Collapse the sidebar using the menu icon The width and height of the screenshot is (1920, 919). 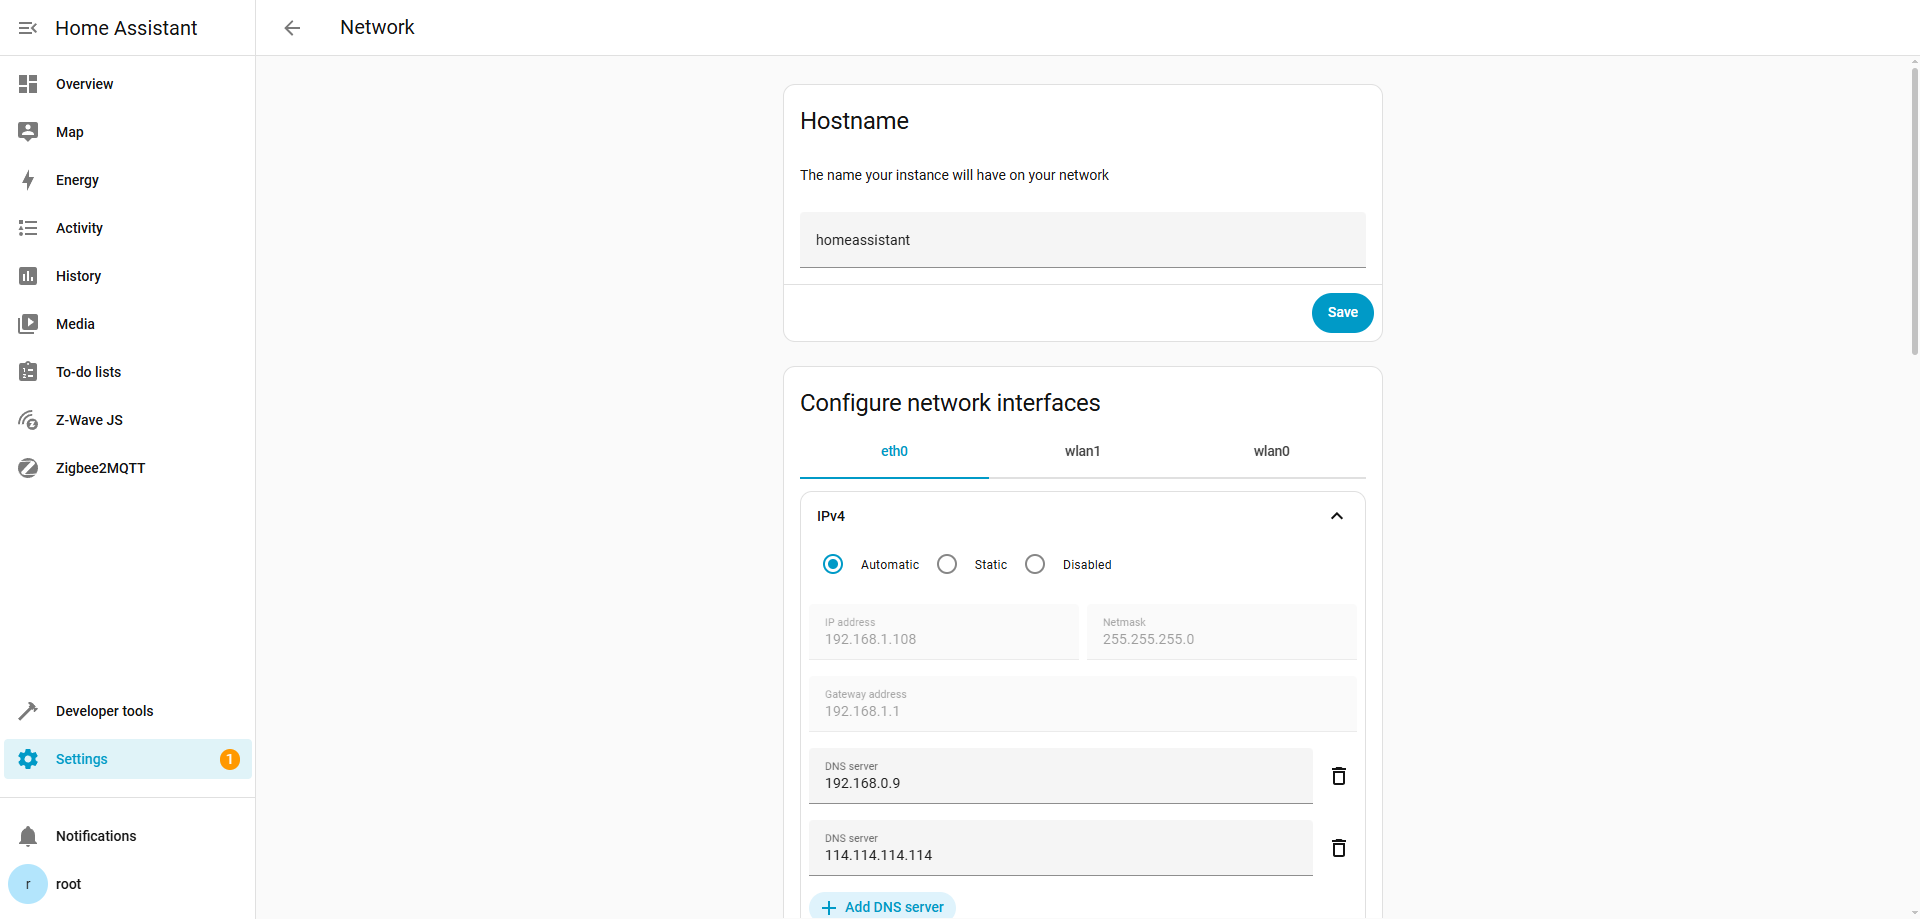tap(28, 28)
